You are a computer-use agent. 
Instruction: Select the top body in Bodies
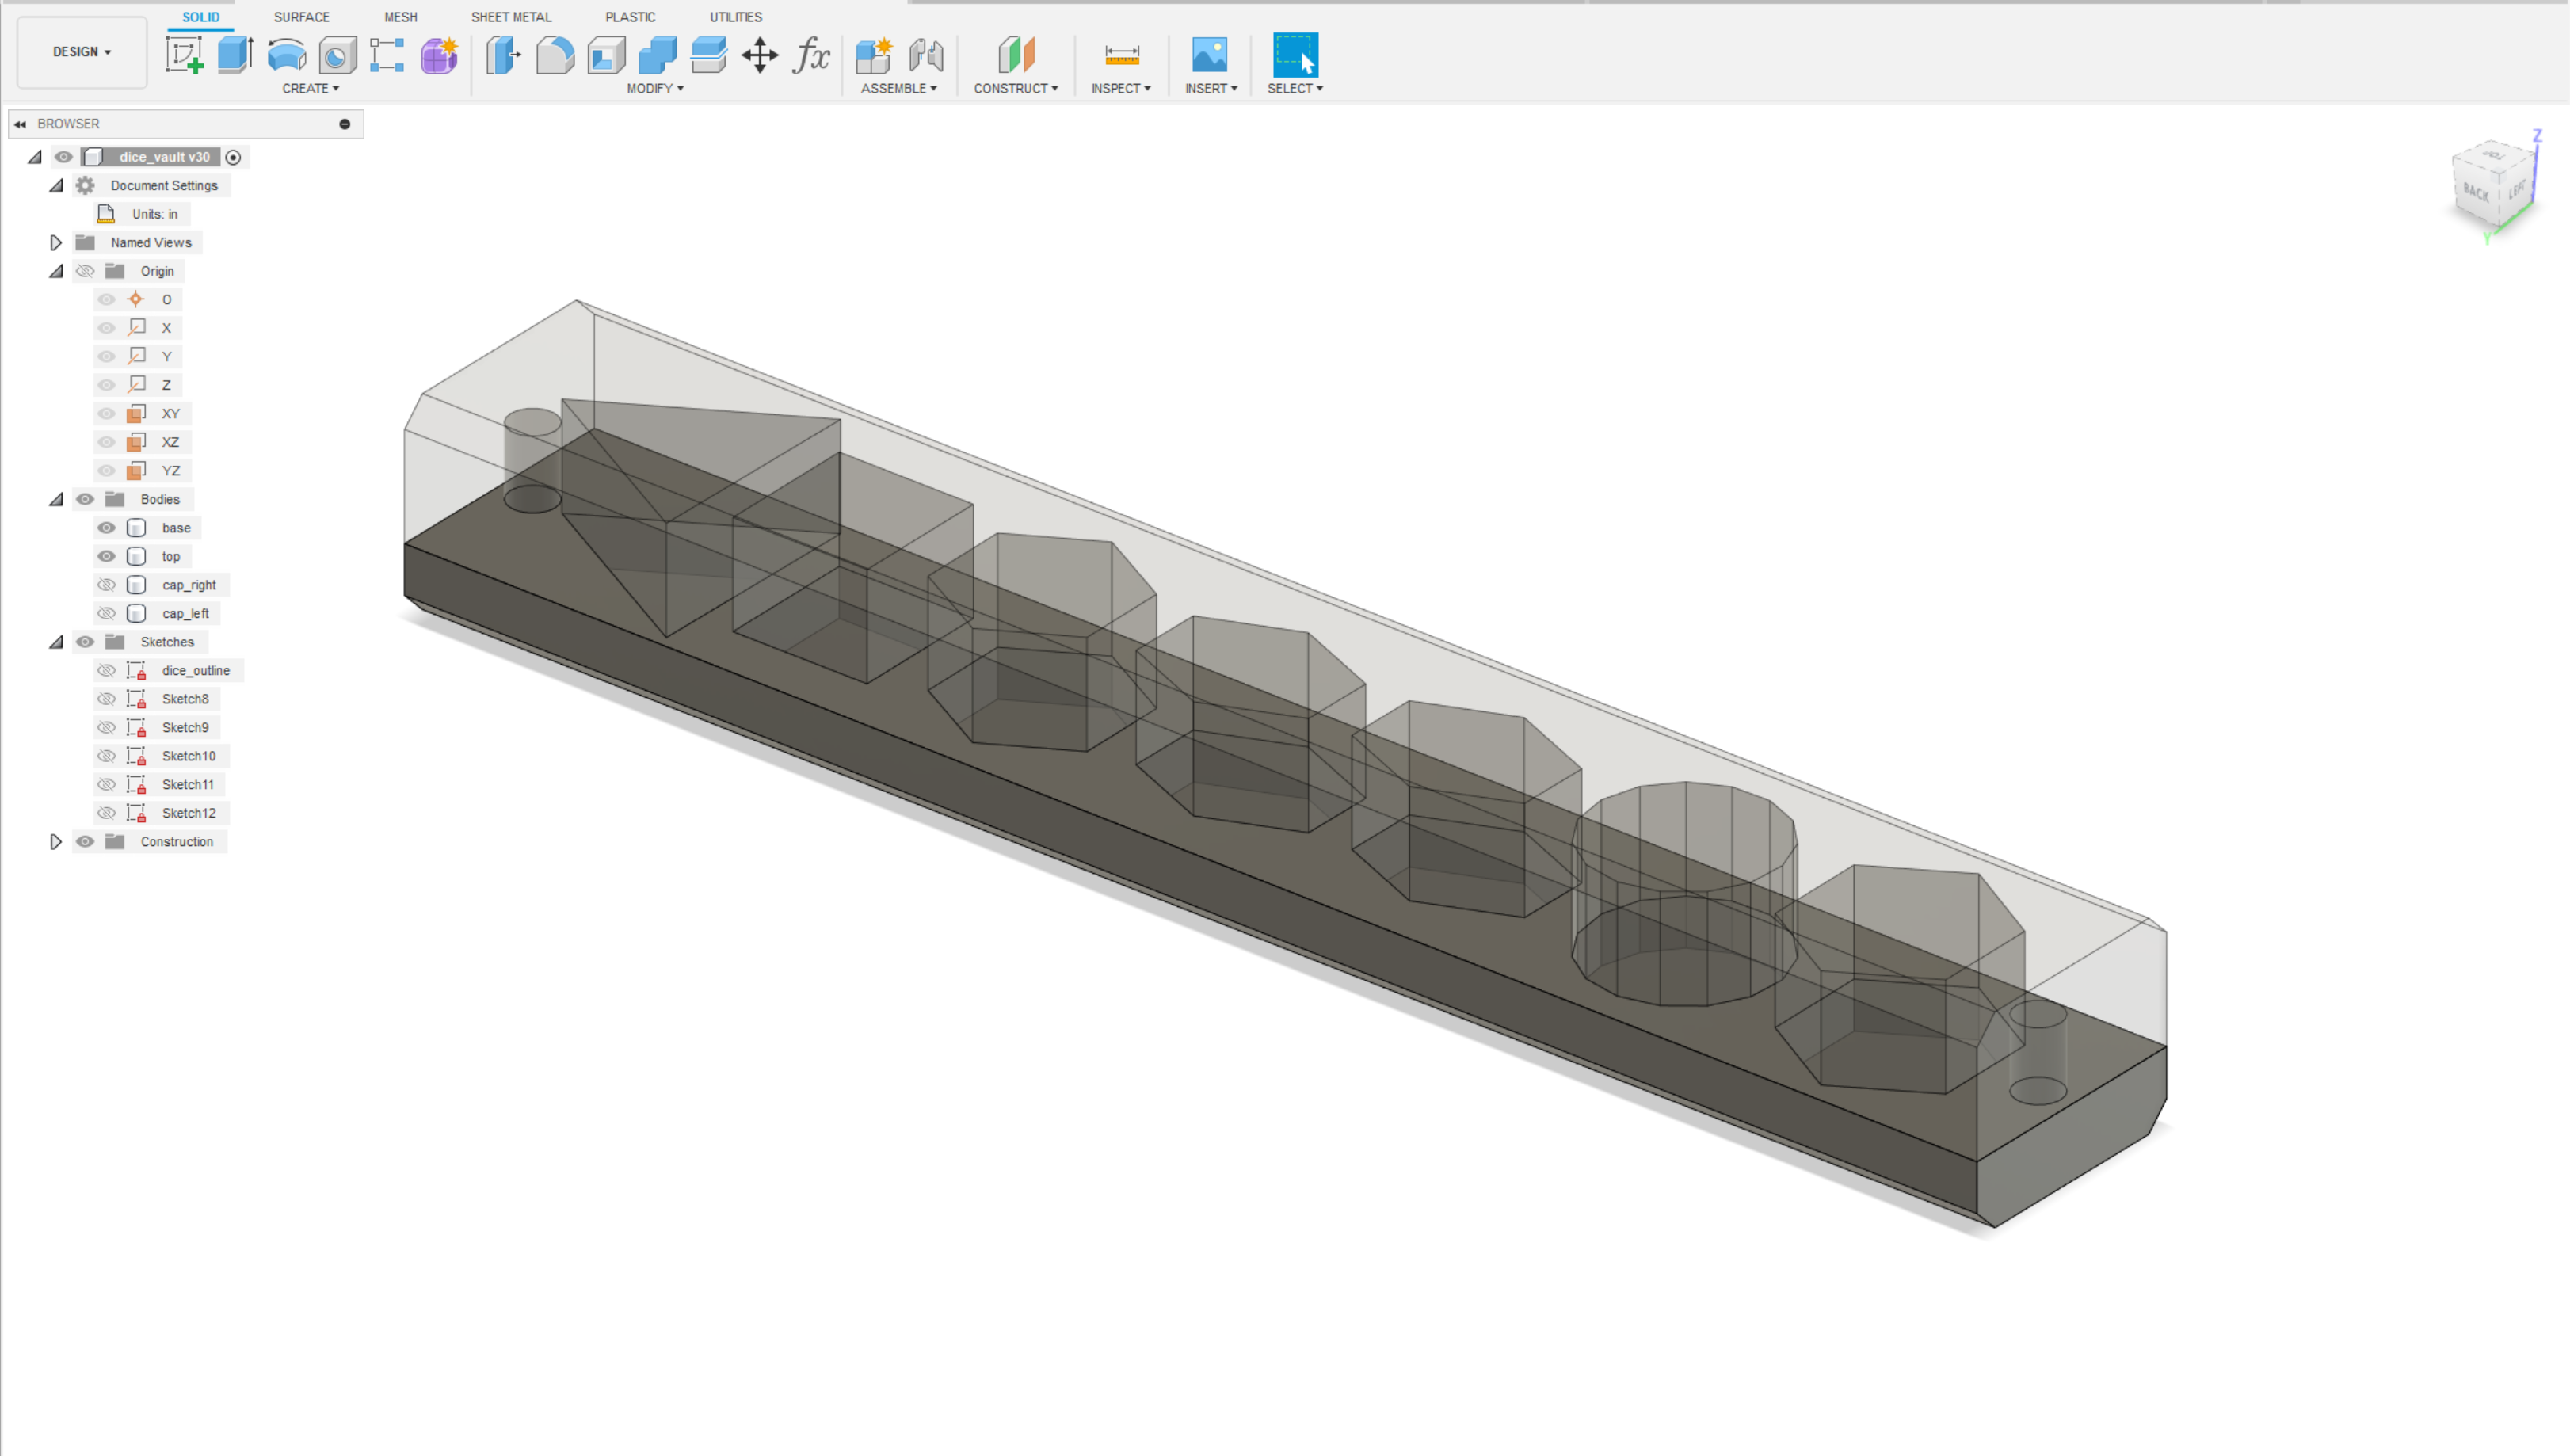[171, 556]
